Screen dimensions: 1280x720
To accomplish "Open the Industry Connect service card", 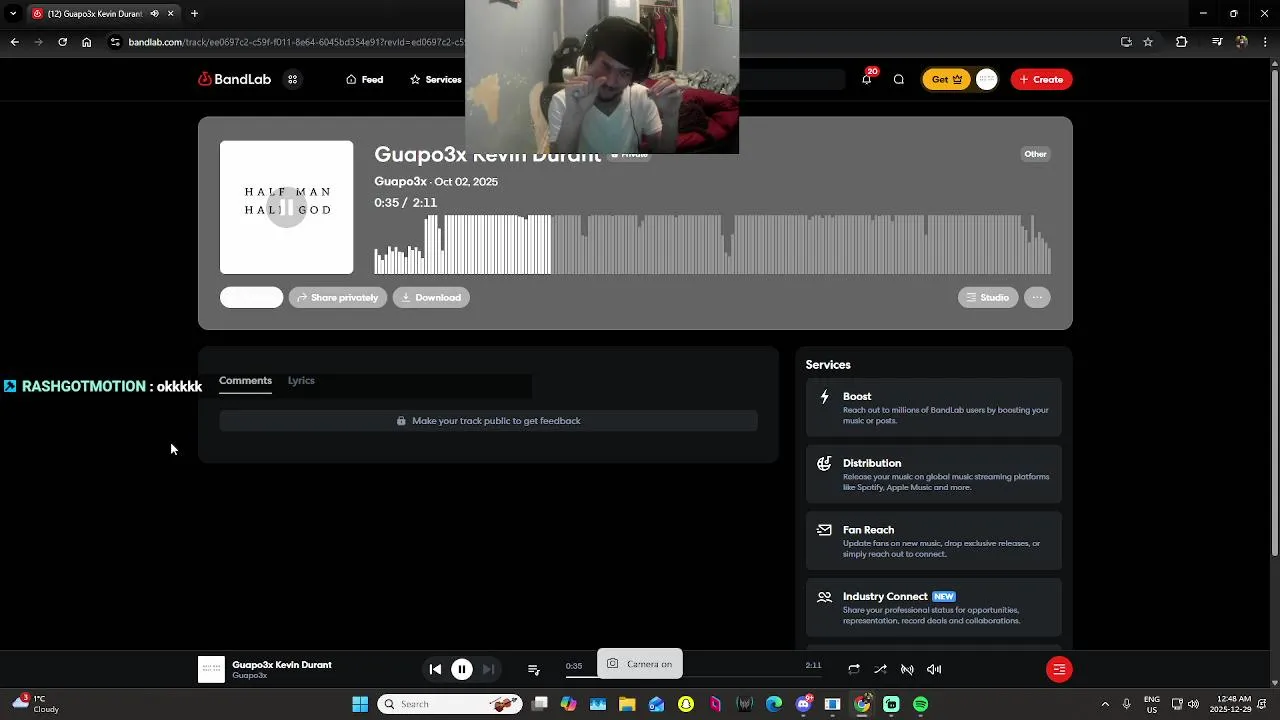I will pyautogui.click(x=934, y=608).
